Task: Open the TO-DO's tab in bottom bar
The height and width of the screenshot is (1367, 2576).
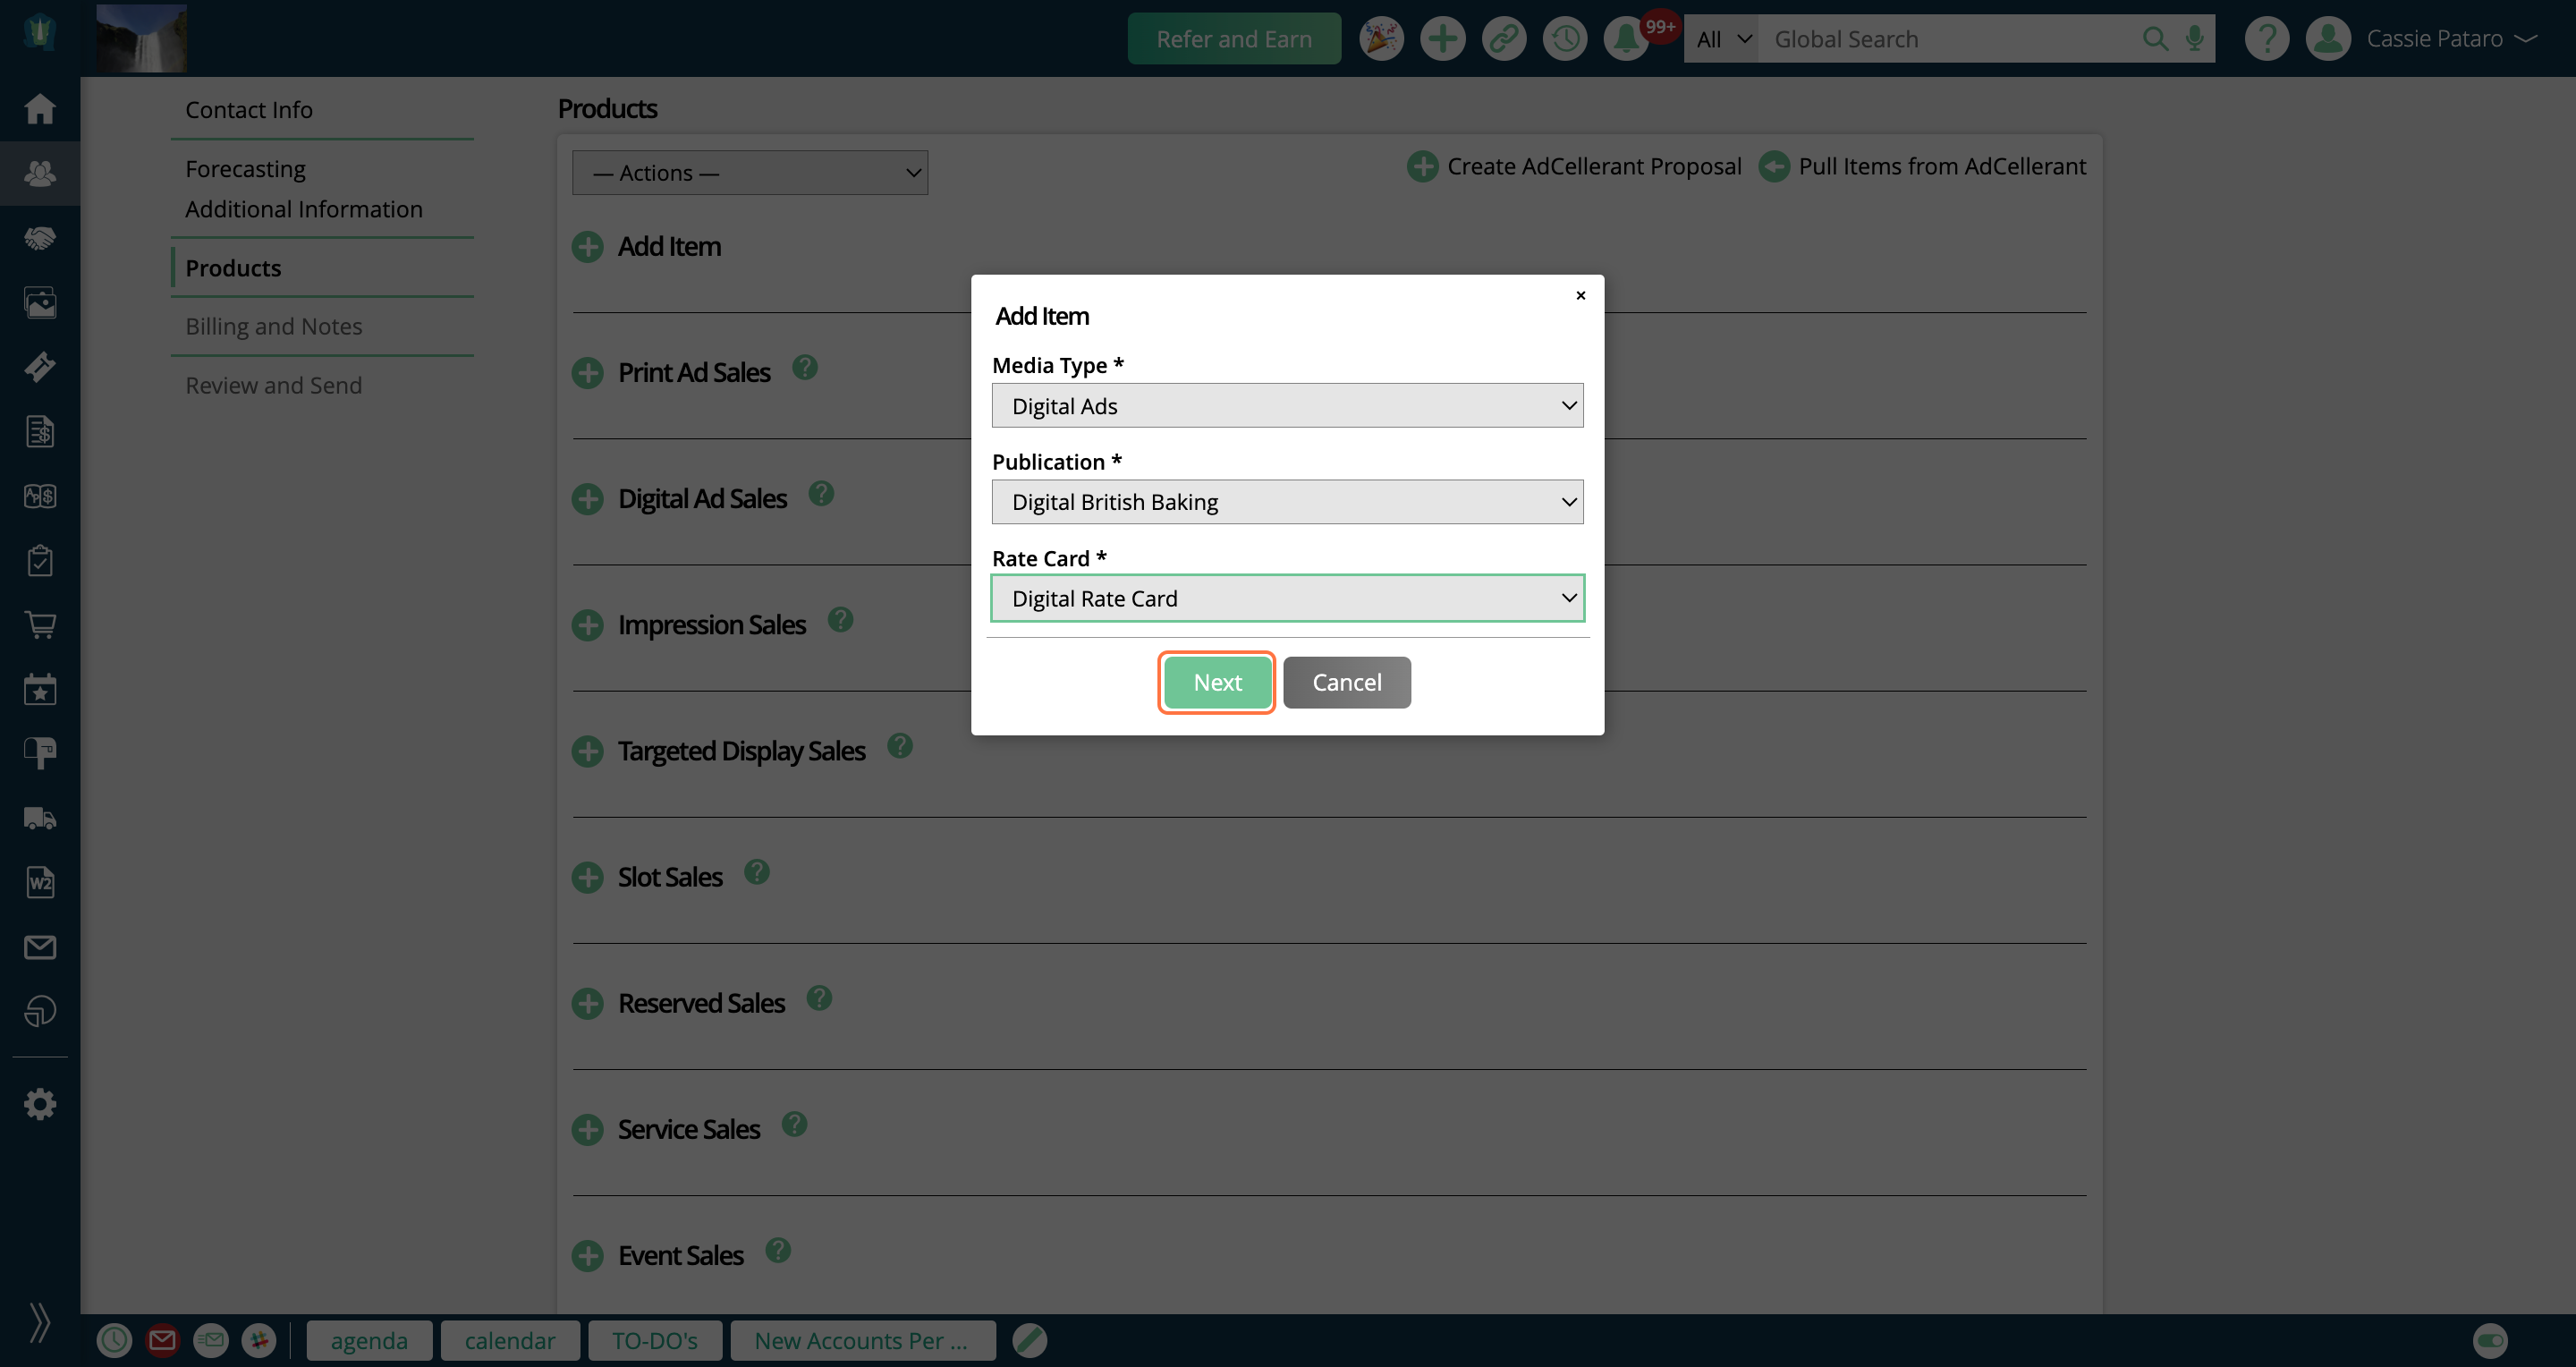Action: (655, 1340)
